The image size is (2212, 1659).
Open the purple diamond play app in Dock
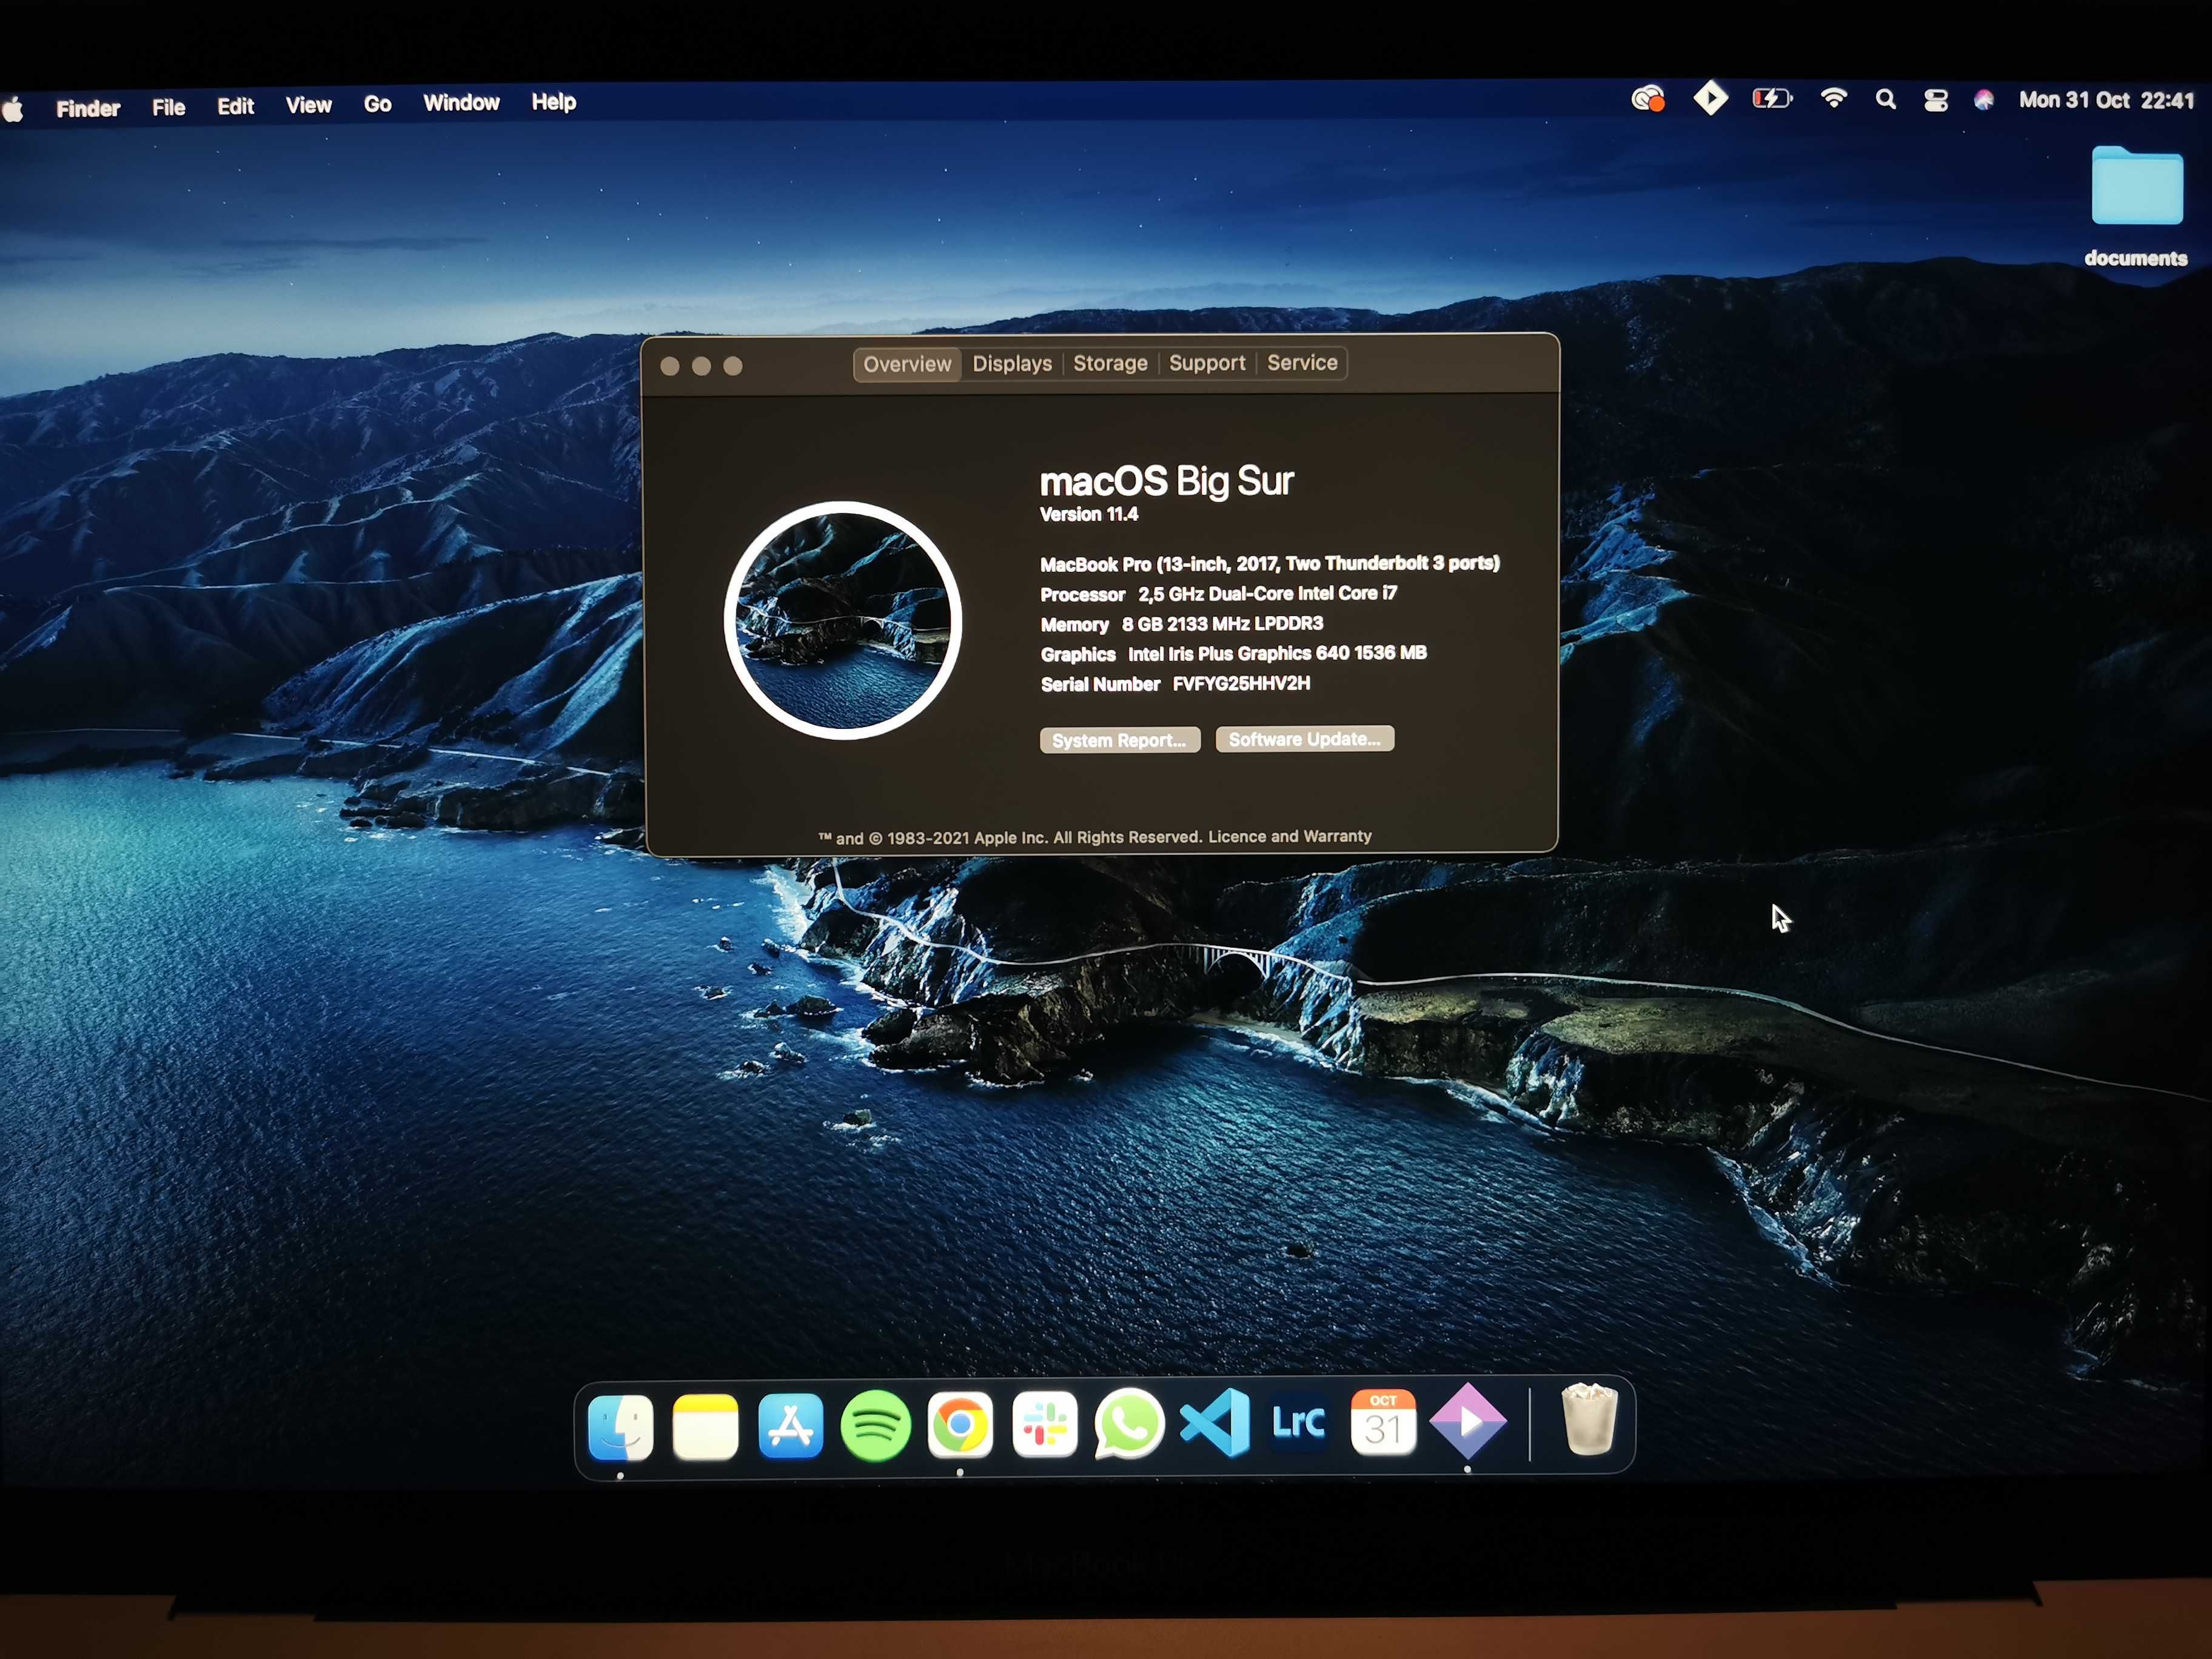[1468, 1421]
